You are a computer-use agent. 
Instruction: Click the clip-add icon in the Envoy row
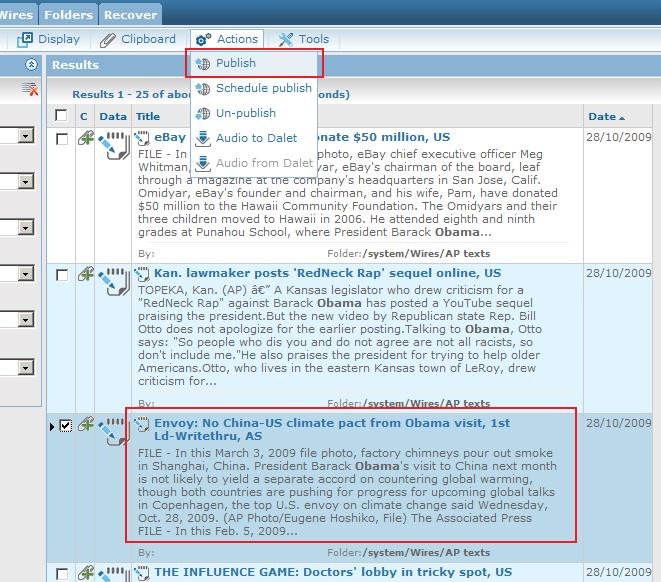coord(86,424)
